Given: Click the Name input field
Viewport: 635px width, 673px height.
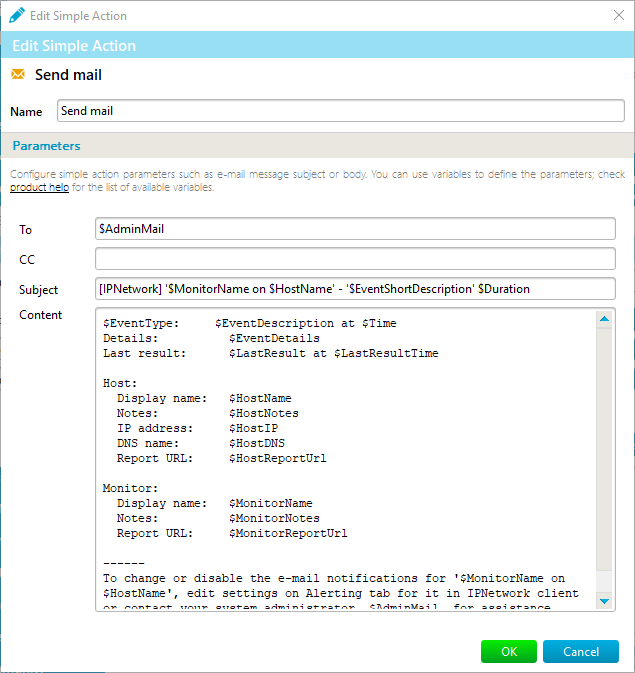Looking at the screenshot, I should 340,111.
